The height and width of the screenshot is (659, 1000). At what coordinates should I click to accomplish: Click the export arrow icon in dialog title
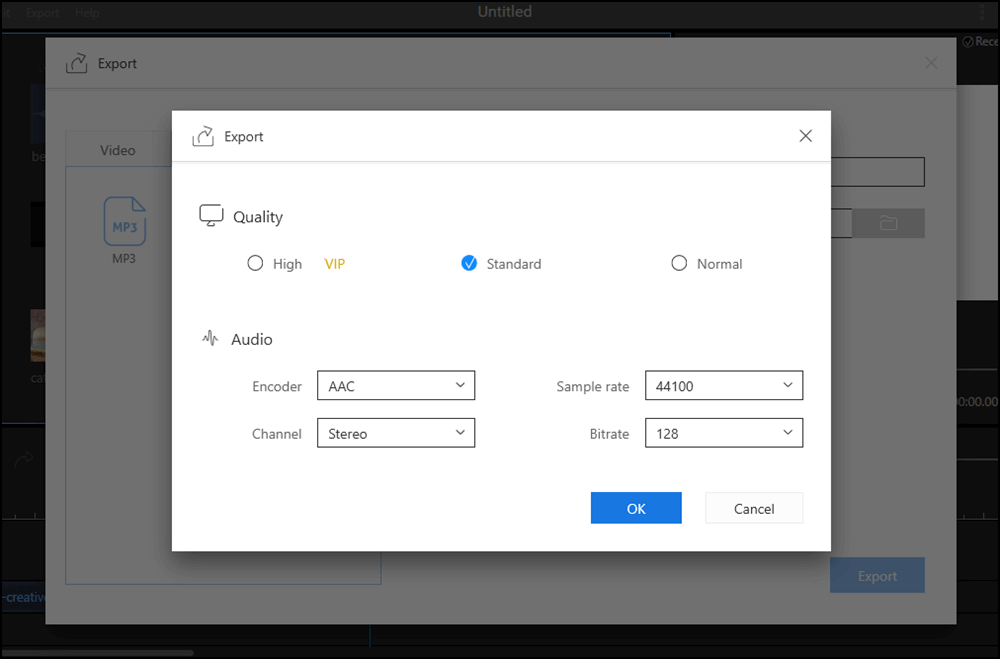203,136
